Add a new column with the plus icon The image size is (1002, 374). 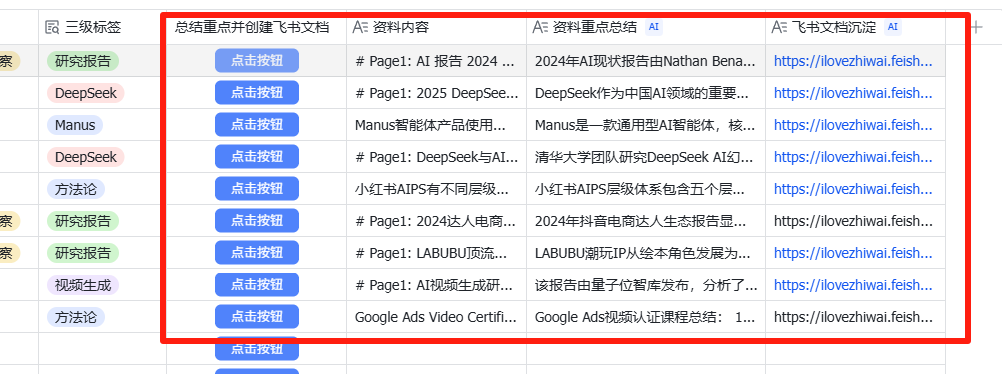[x=976, y=27]
